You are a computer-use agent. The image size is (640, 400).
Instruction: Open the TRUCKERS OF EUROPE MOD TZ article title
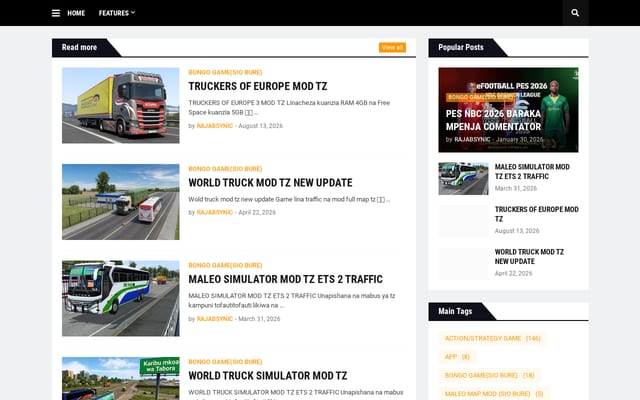pyautogui.click(x=258, y=86)
